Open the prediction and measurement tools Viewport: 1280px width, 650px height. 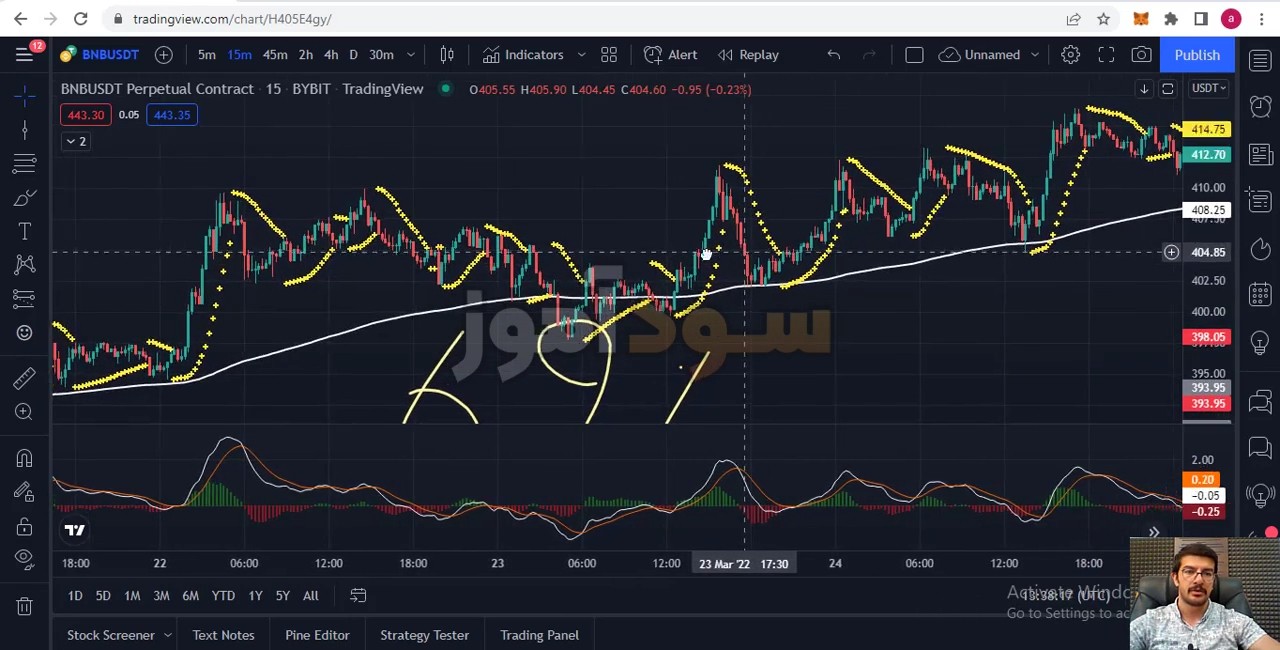click(25, 298)
